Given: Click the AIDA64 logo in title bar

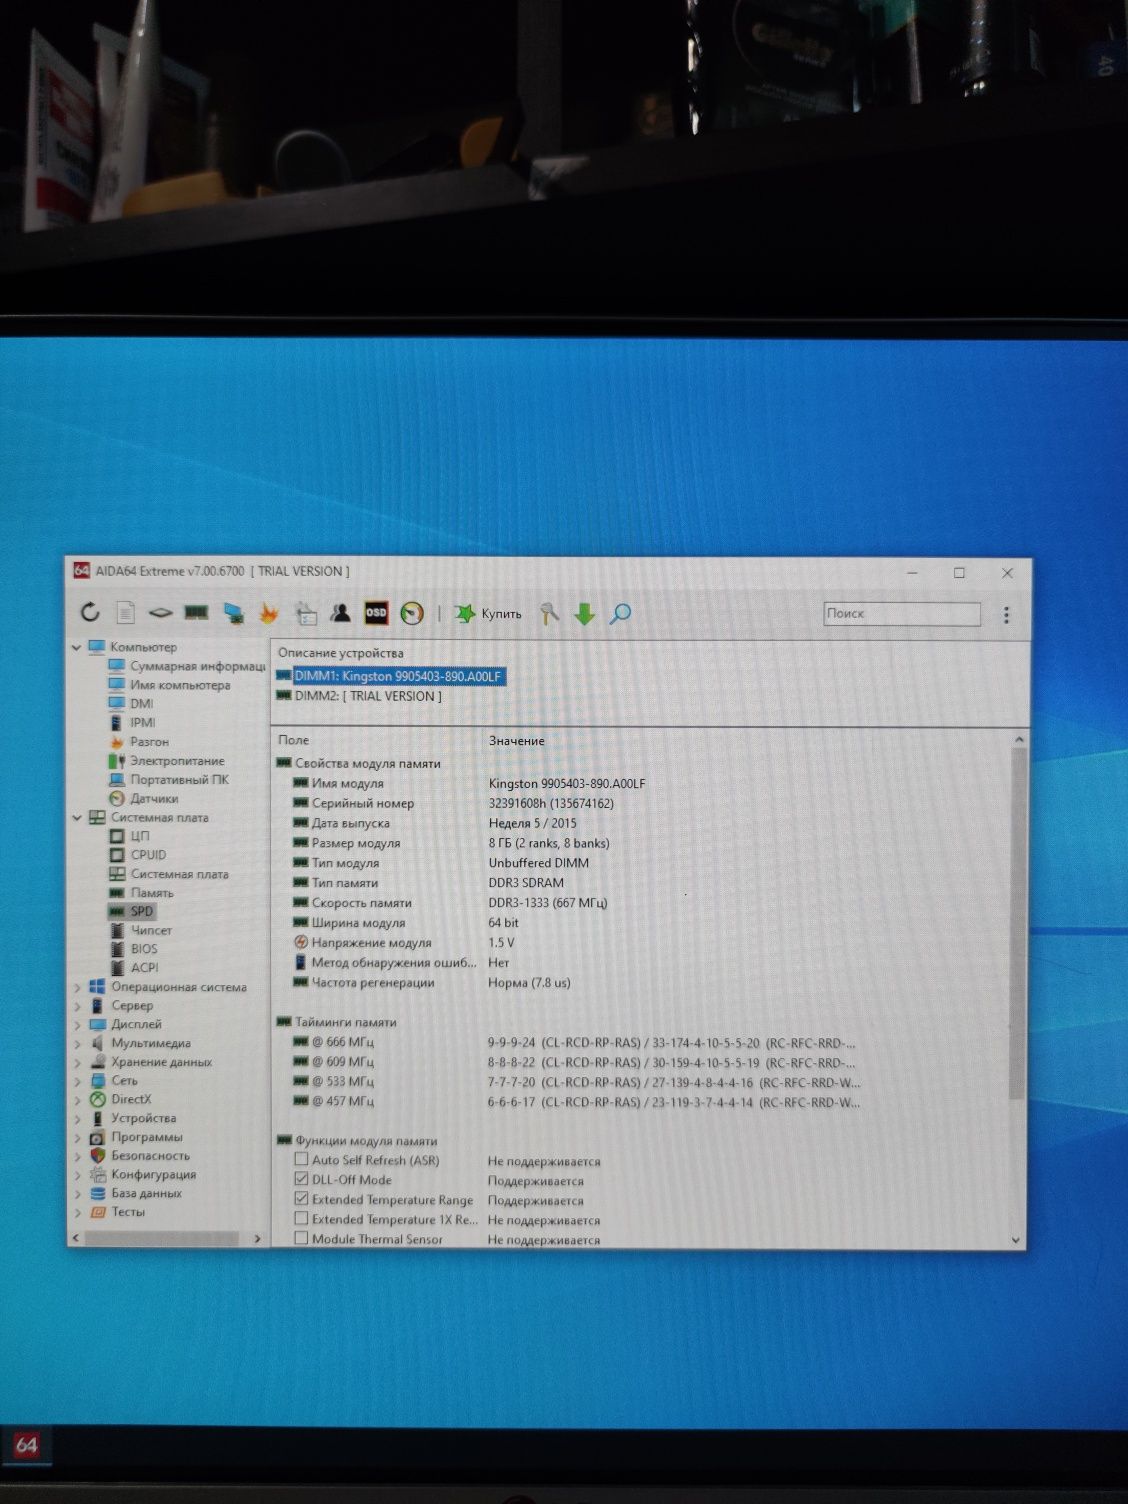Looking at the screenshot, I should point(82,571).
